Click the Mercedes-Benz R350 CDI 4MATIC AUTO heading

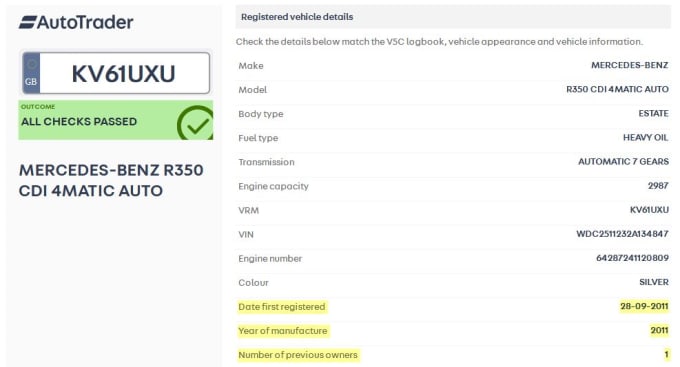click(111, 180)
